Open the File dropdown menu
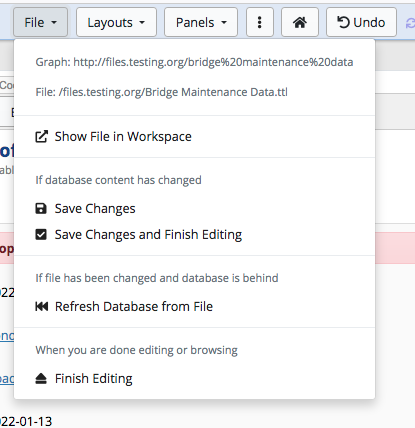This screenshot has width=415, height=428. point(40,23)
